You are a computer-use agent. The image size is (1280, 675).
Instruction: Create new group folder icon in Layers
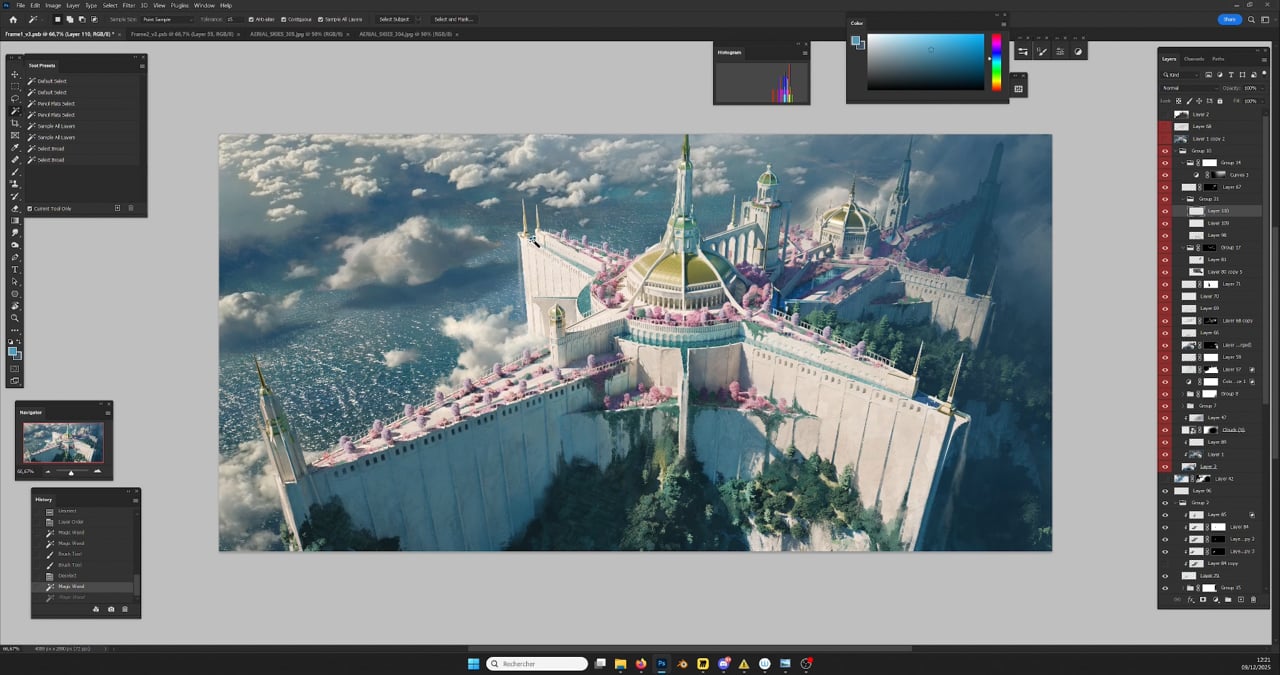[x=1228, y=599]
